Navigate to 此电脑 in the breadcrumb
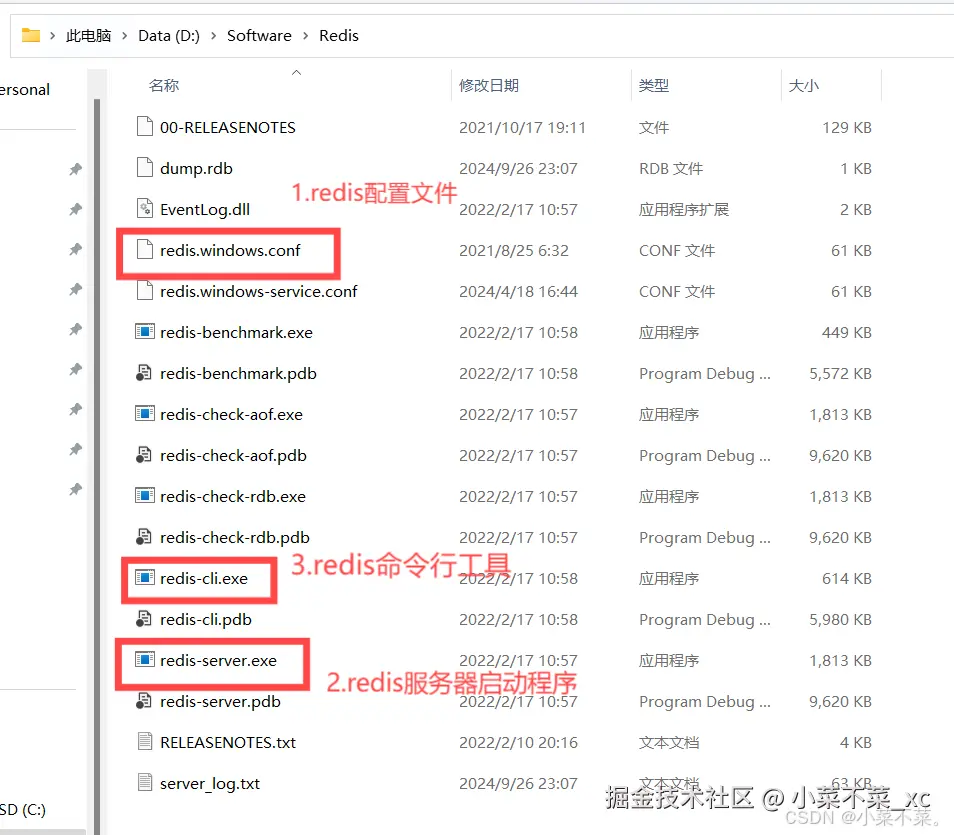Viewport: 954px width, 835px height. click(89, 36)
